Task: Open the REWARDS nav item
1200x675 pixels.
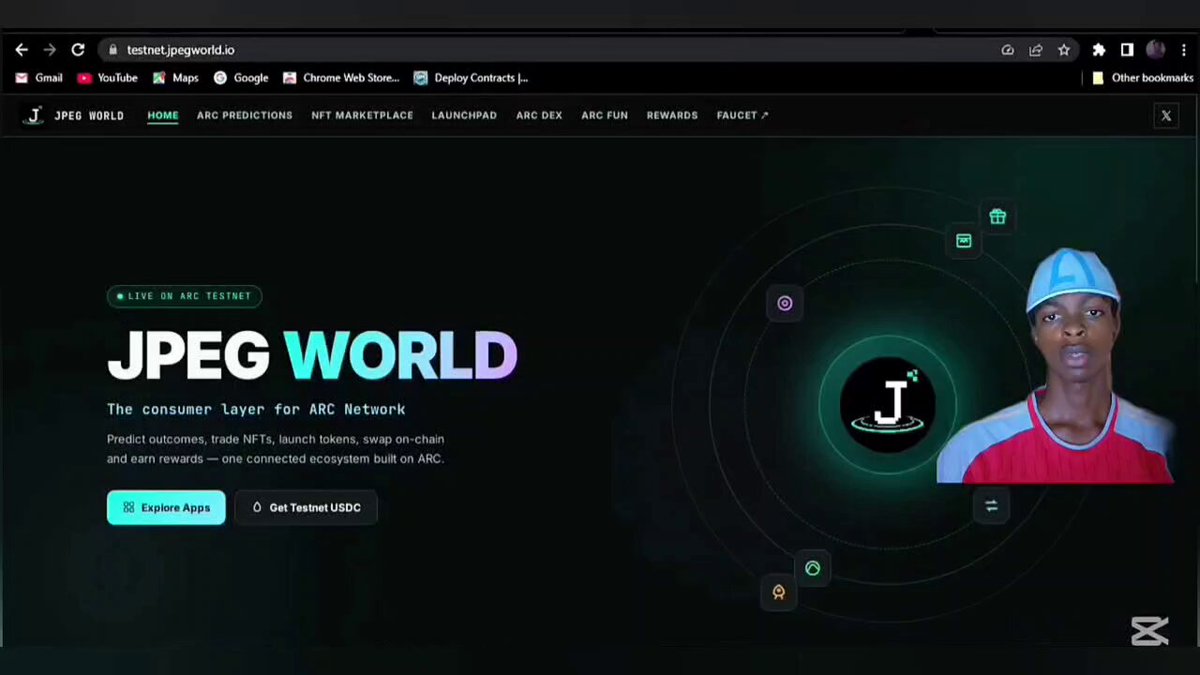Action: (672, 116)
